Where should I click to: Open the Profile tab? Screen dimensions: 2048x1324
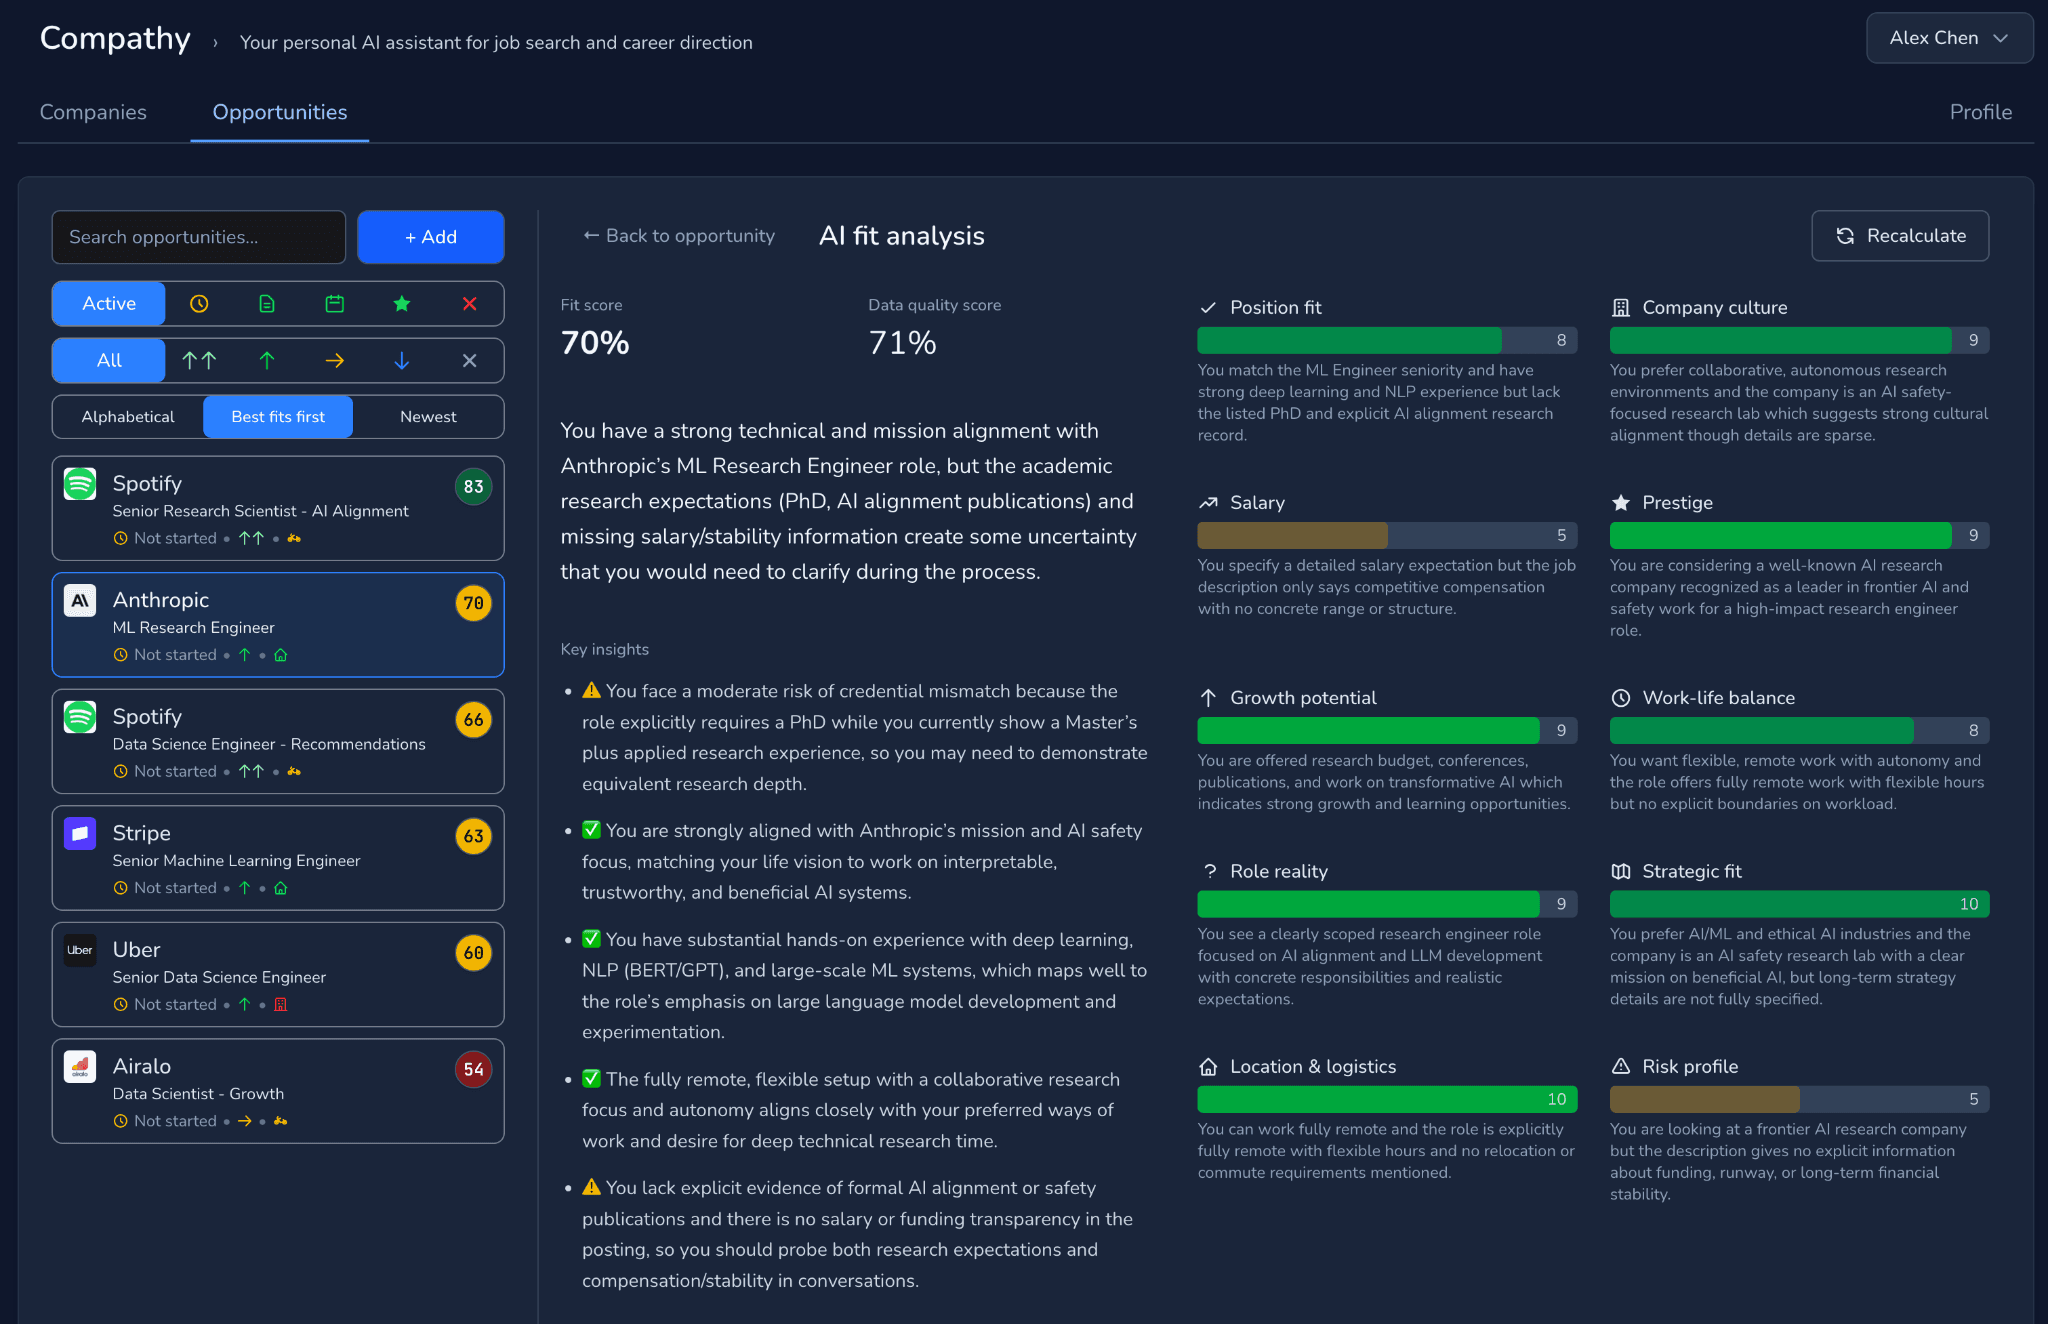click(x=1980, y=112)
